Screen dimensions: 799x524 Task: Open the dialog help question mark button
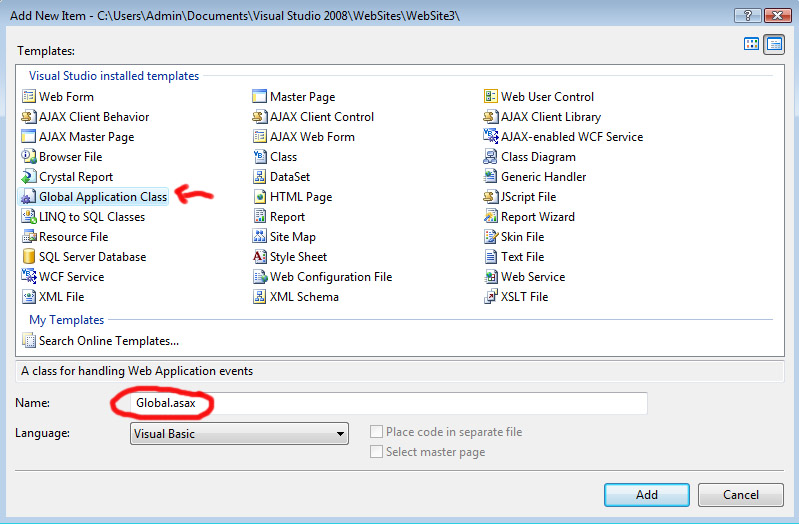747,15
